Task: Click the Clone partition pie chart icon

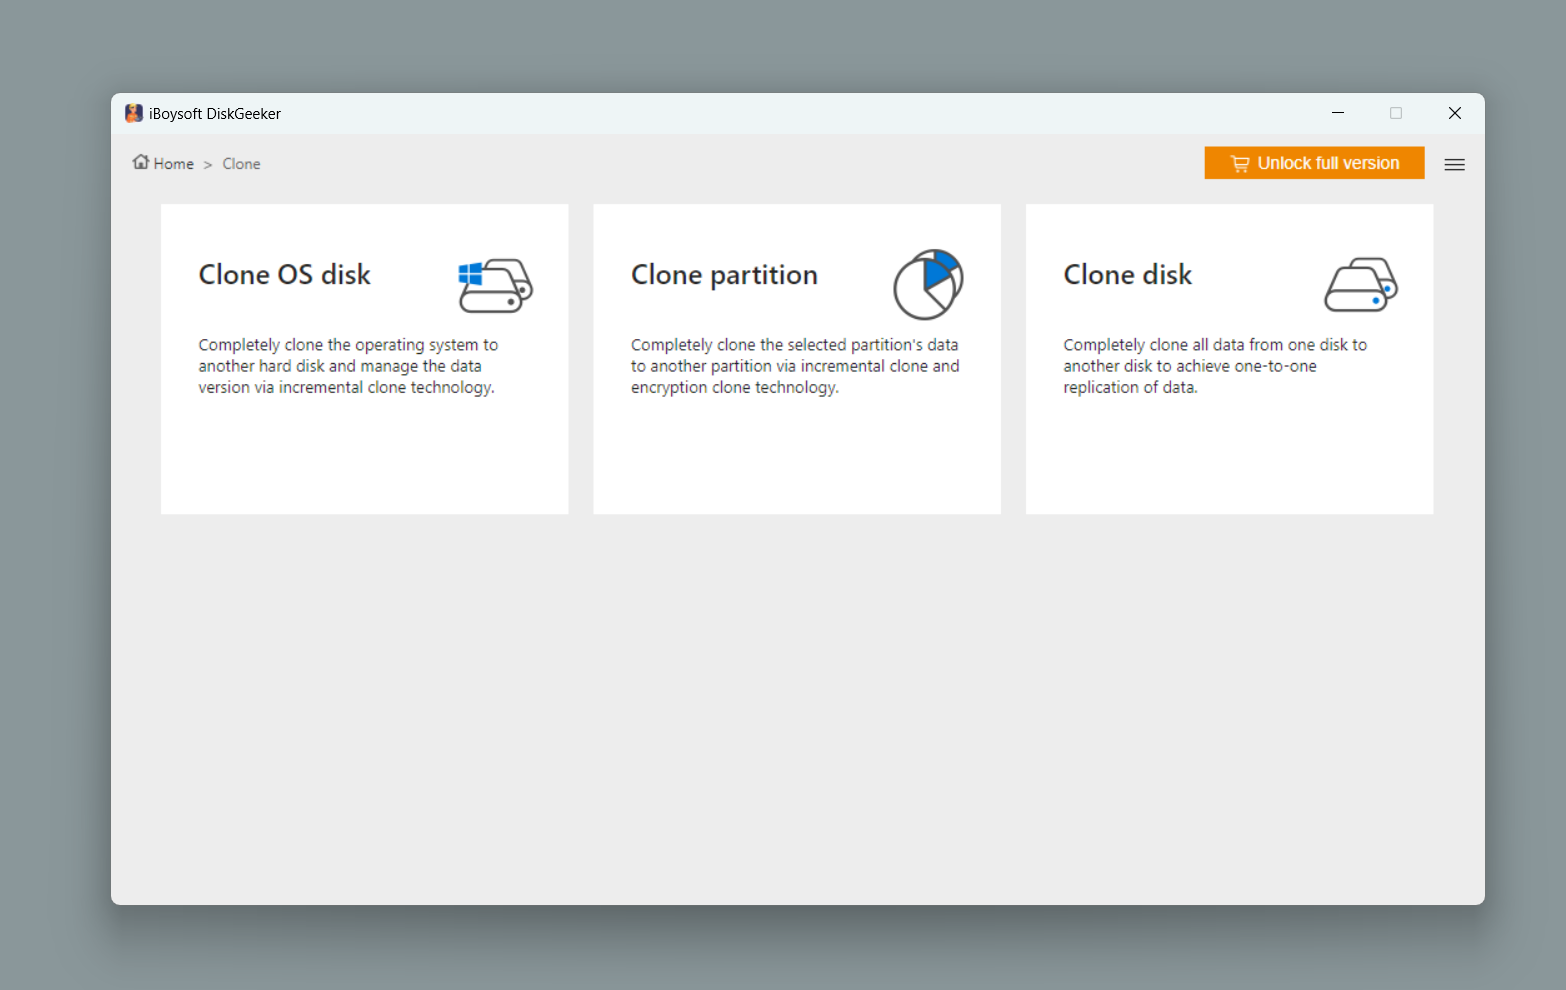Action: point(928,284)
